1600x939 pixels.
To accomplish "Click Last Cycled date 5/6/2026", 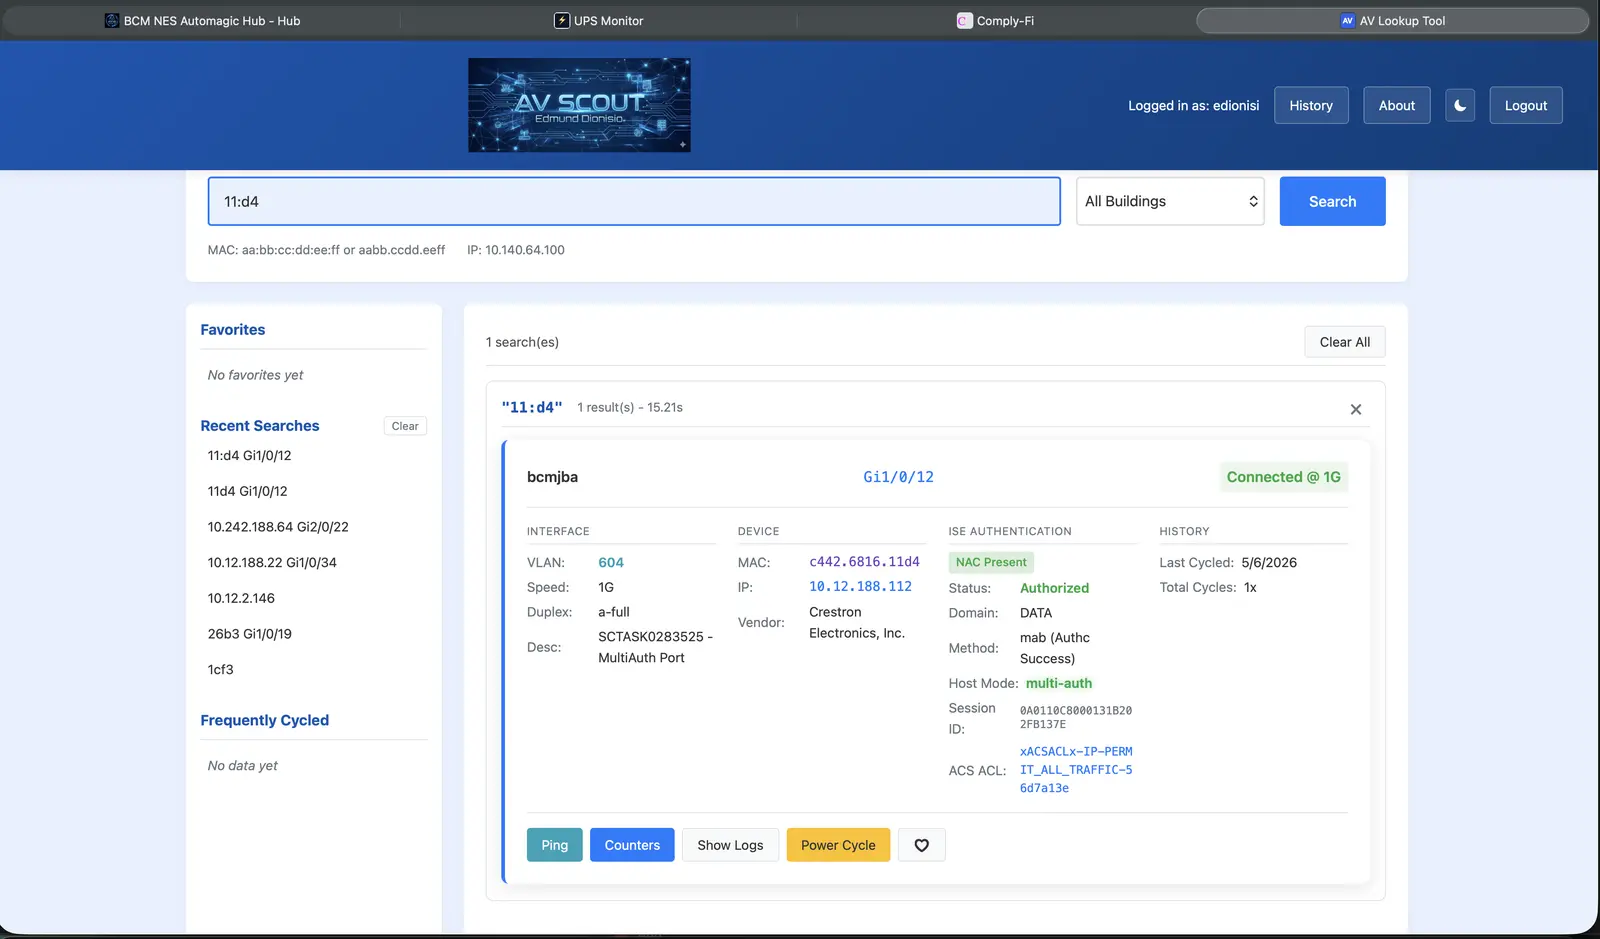I will tap(1269, 563).
